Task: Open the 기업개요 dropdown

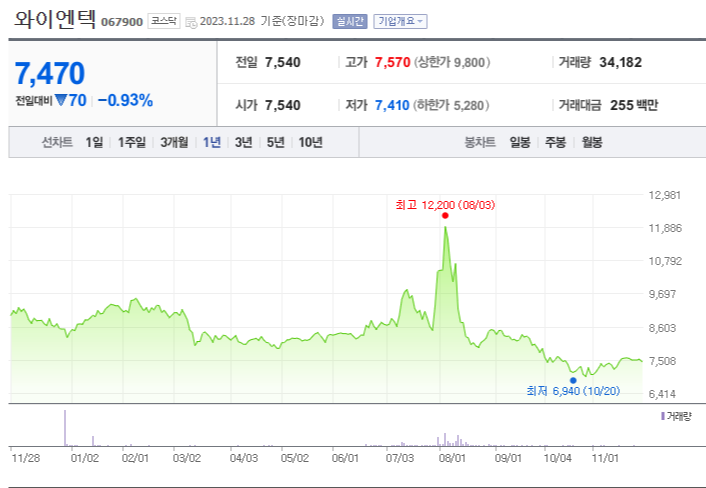Action: click(400, 21)
